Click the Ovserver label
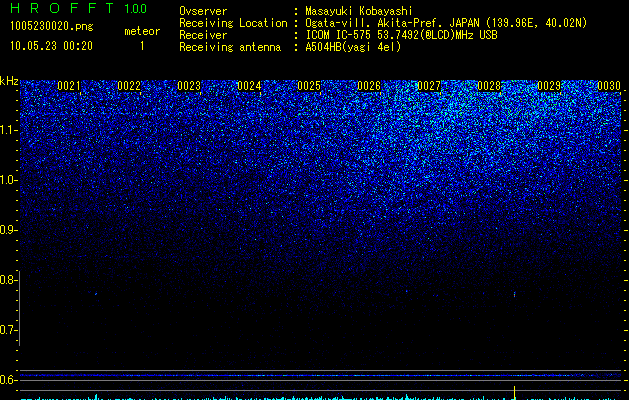Screen dimensions: 629x400 click(x=203, y=11)
